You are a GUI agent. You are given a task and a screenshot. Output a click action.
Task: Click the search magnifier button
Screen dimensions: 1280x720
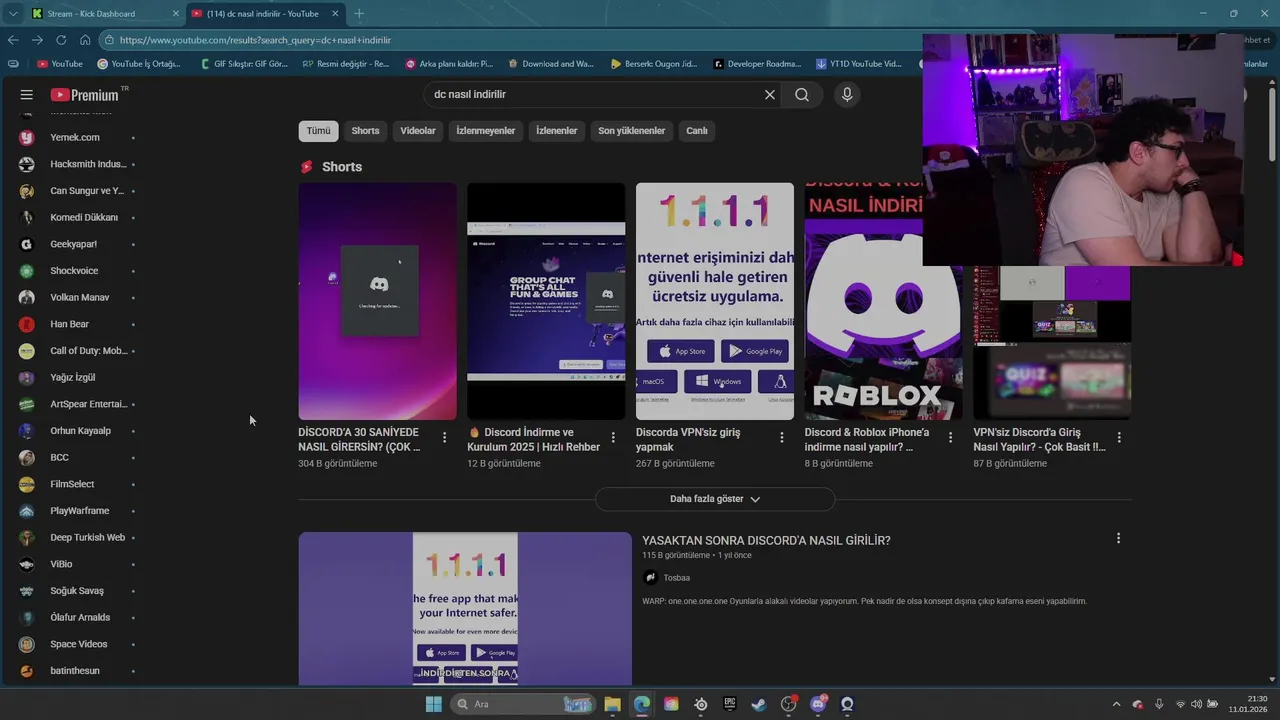pos(802,95)
